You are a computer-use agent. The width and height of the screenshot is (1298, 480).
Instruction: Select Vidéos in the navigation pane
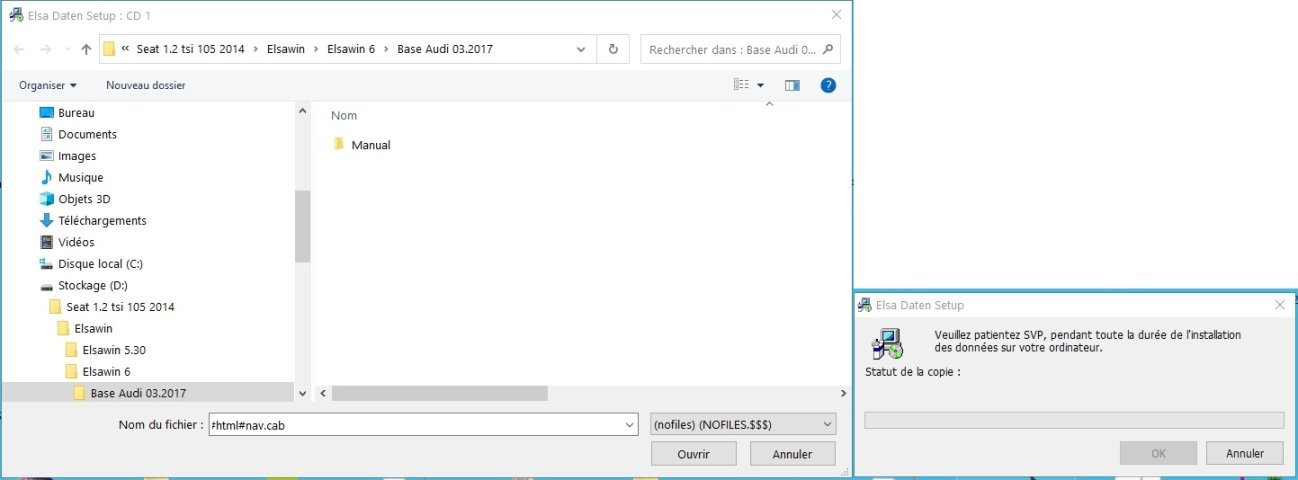point(76,242)
